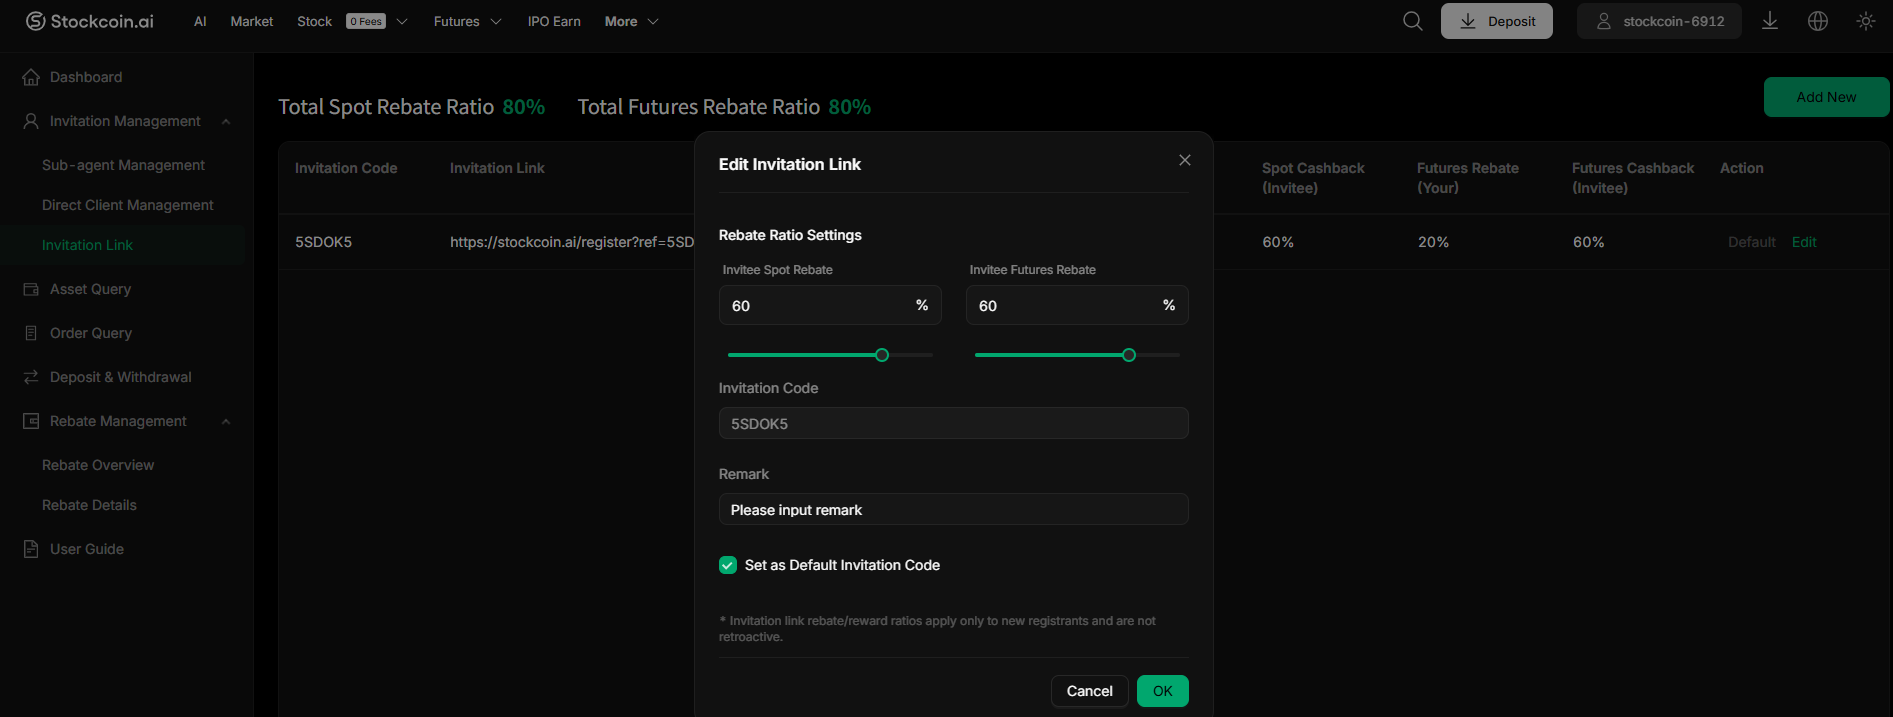Click the User Guide document icon
1893x717 pixels.
(31, 549)
